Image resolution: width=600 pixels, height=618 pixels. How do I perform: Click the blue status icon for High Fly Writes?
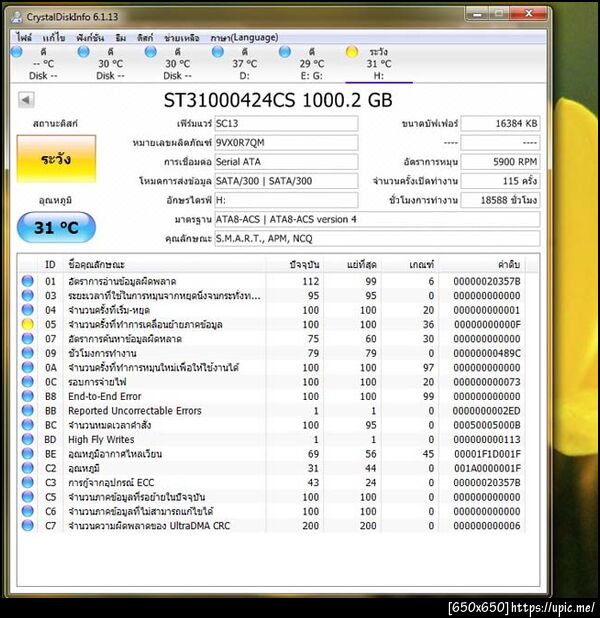tap(28, 439)
